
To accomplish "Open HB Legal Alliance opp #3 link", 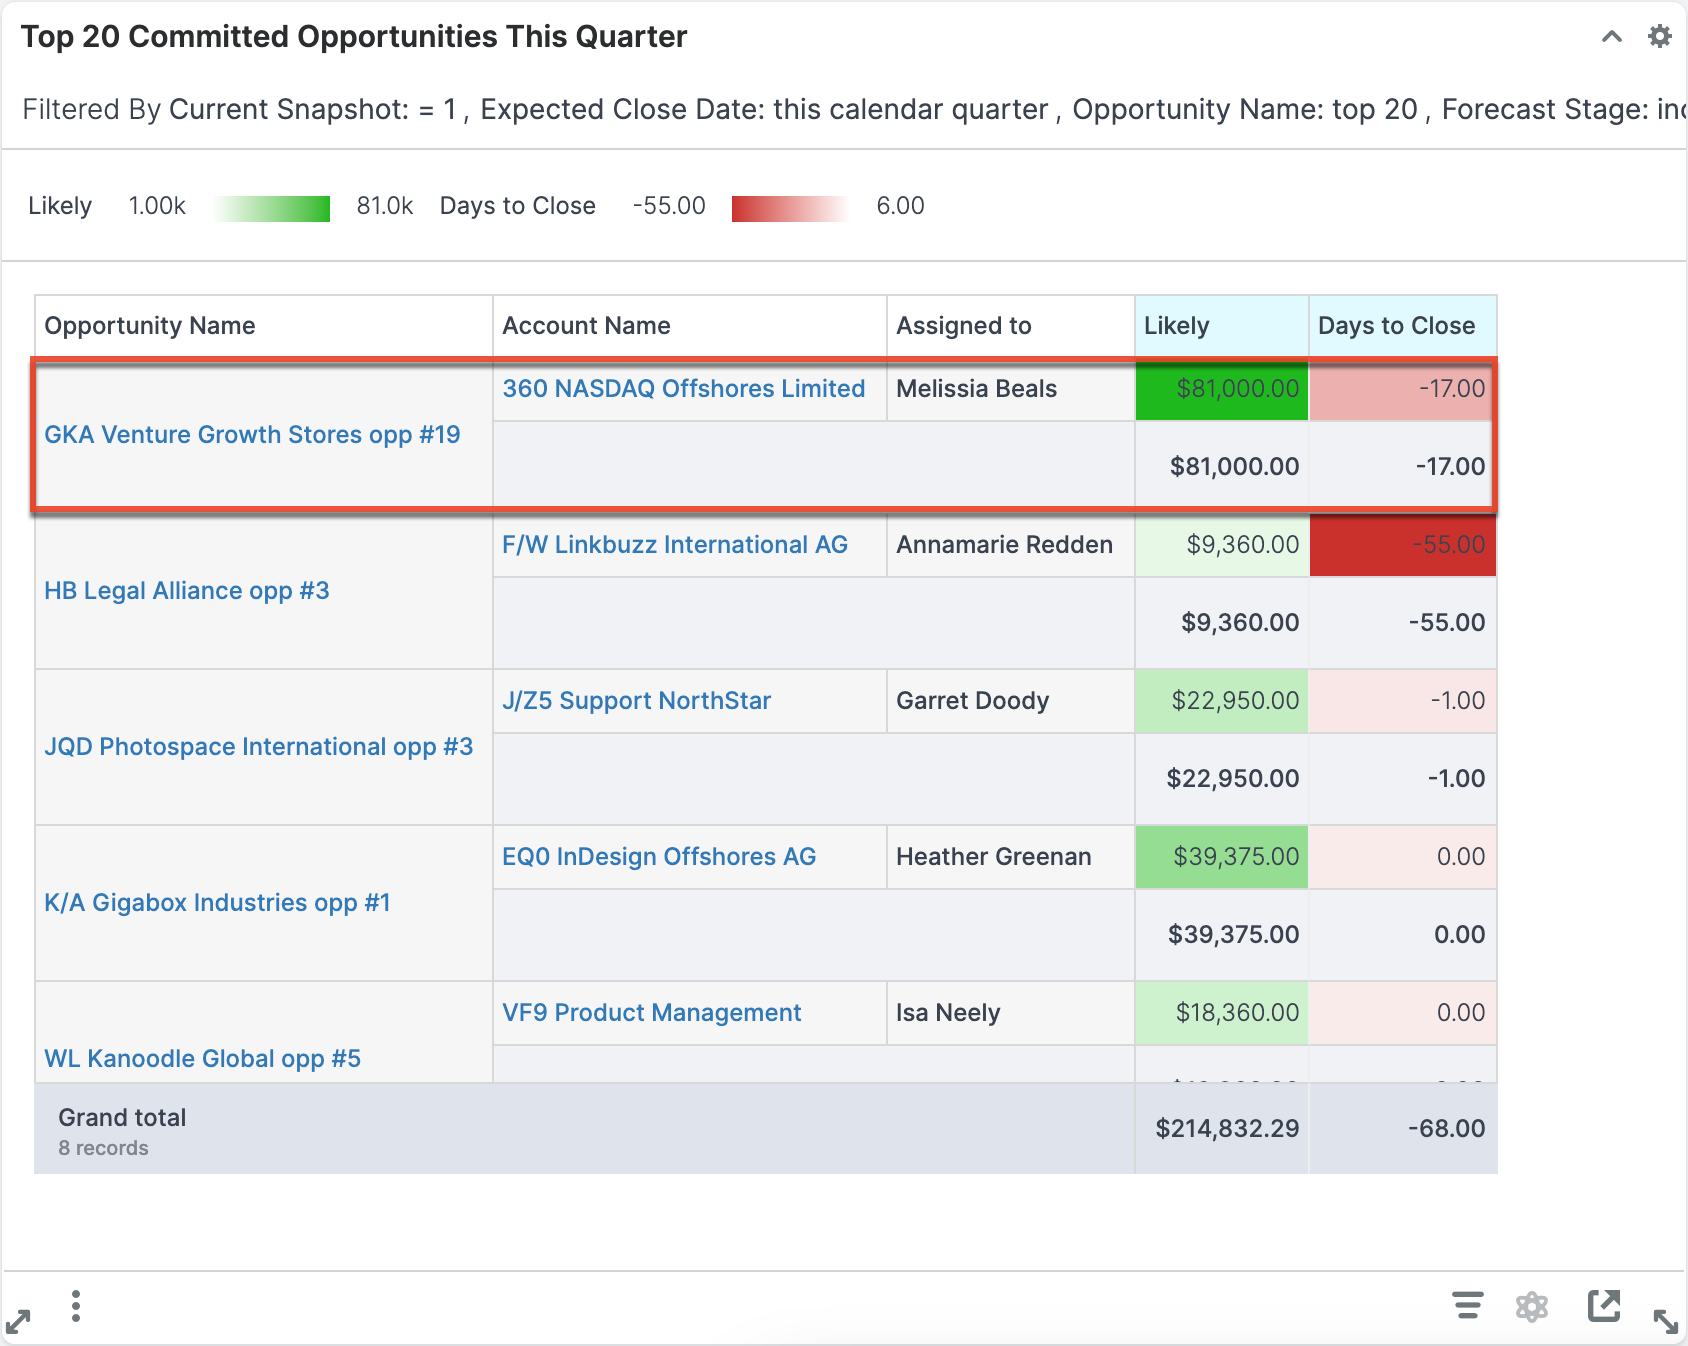I will click(x=187, y=591).
